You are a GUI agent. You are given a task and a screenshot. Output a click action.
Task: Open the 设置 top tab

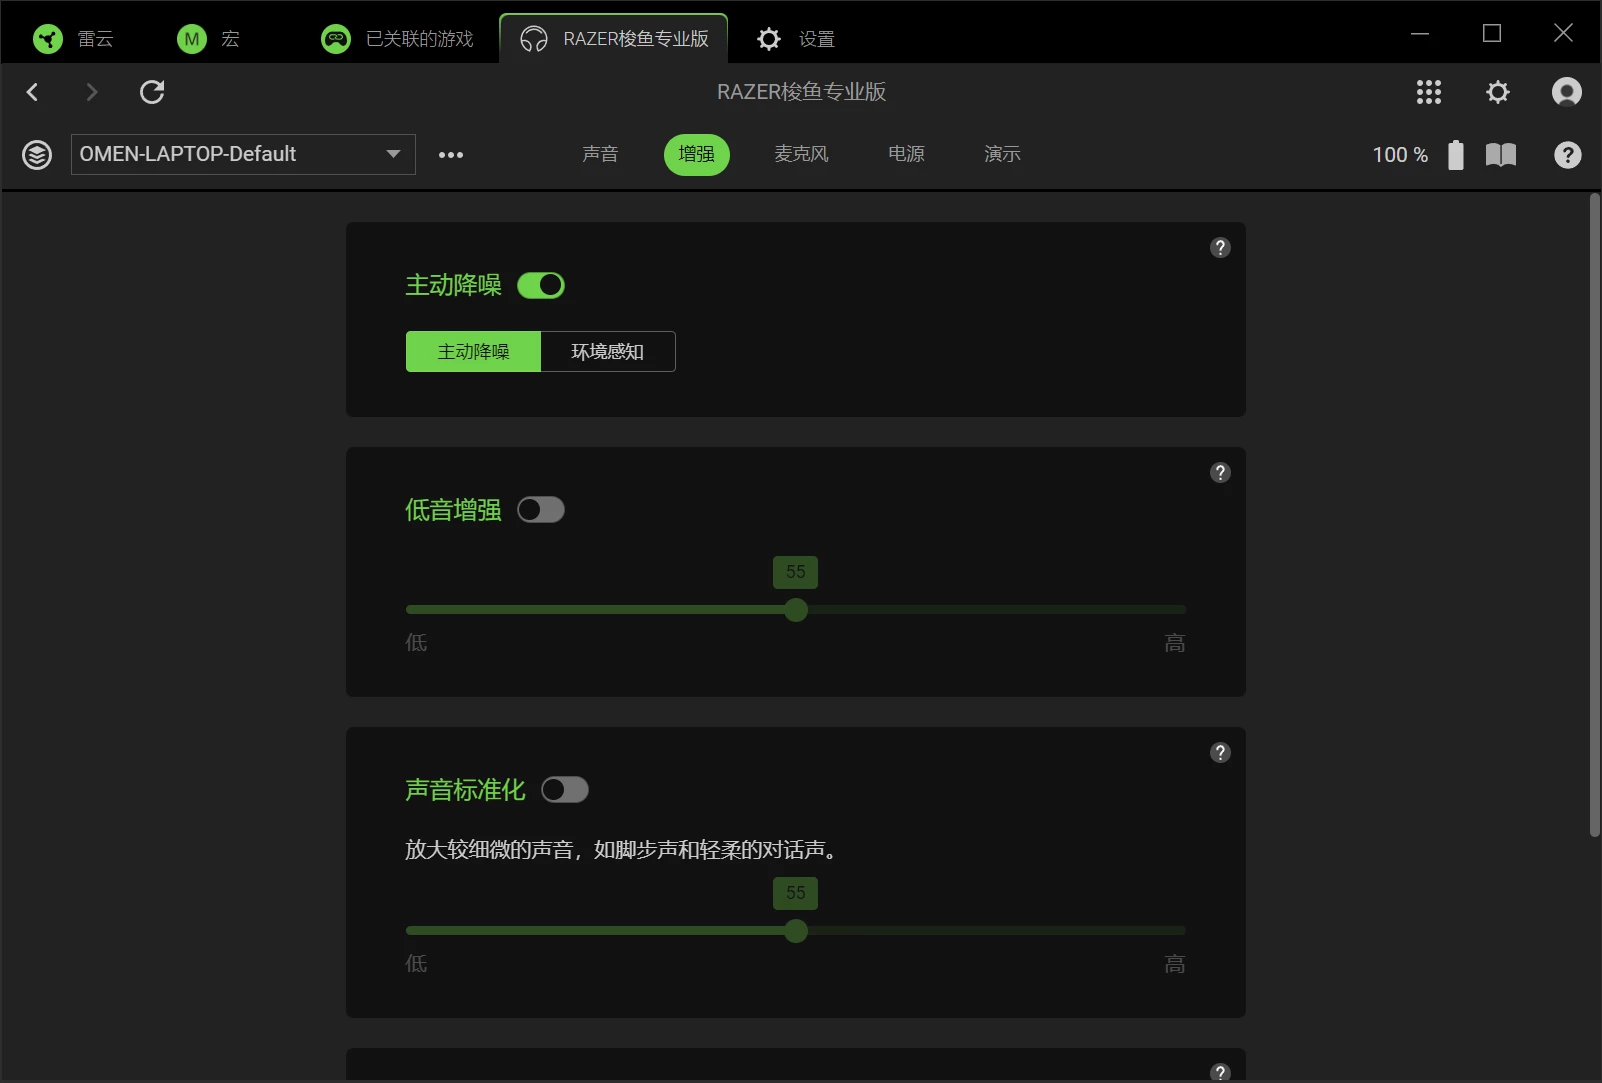point(796,39)
